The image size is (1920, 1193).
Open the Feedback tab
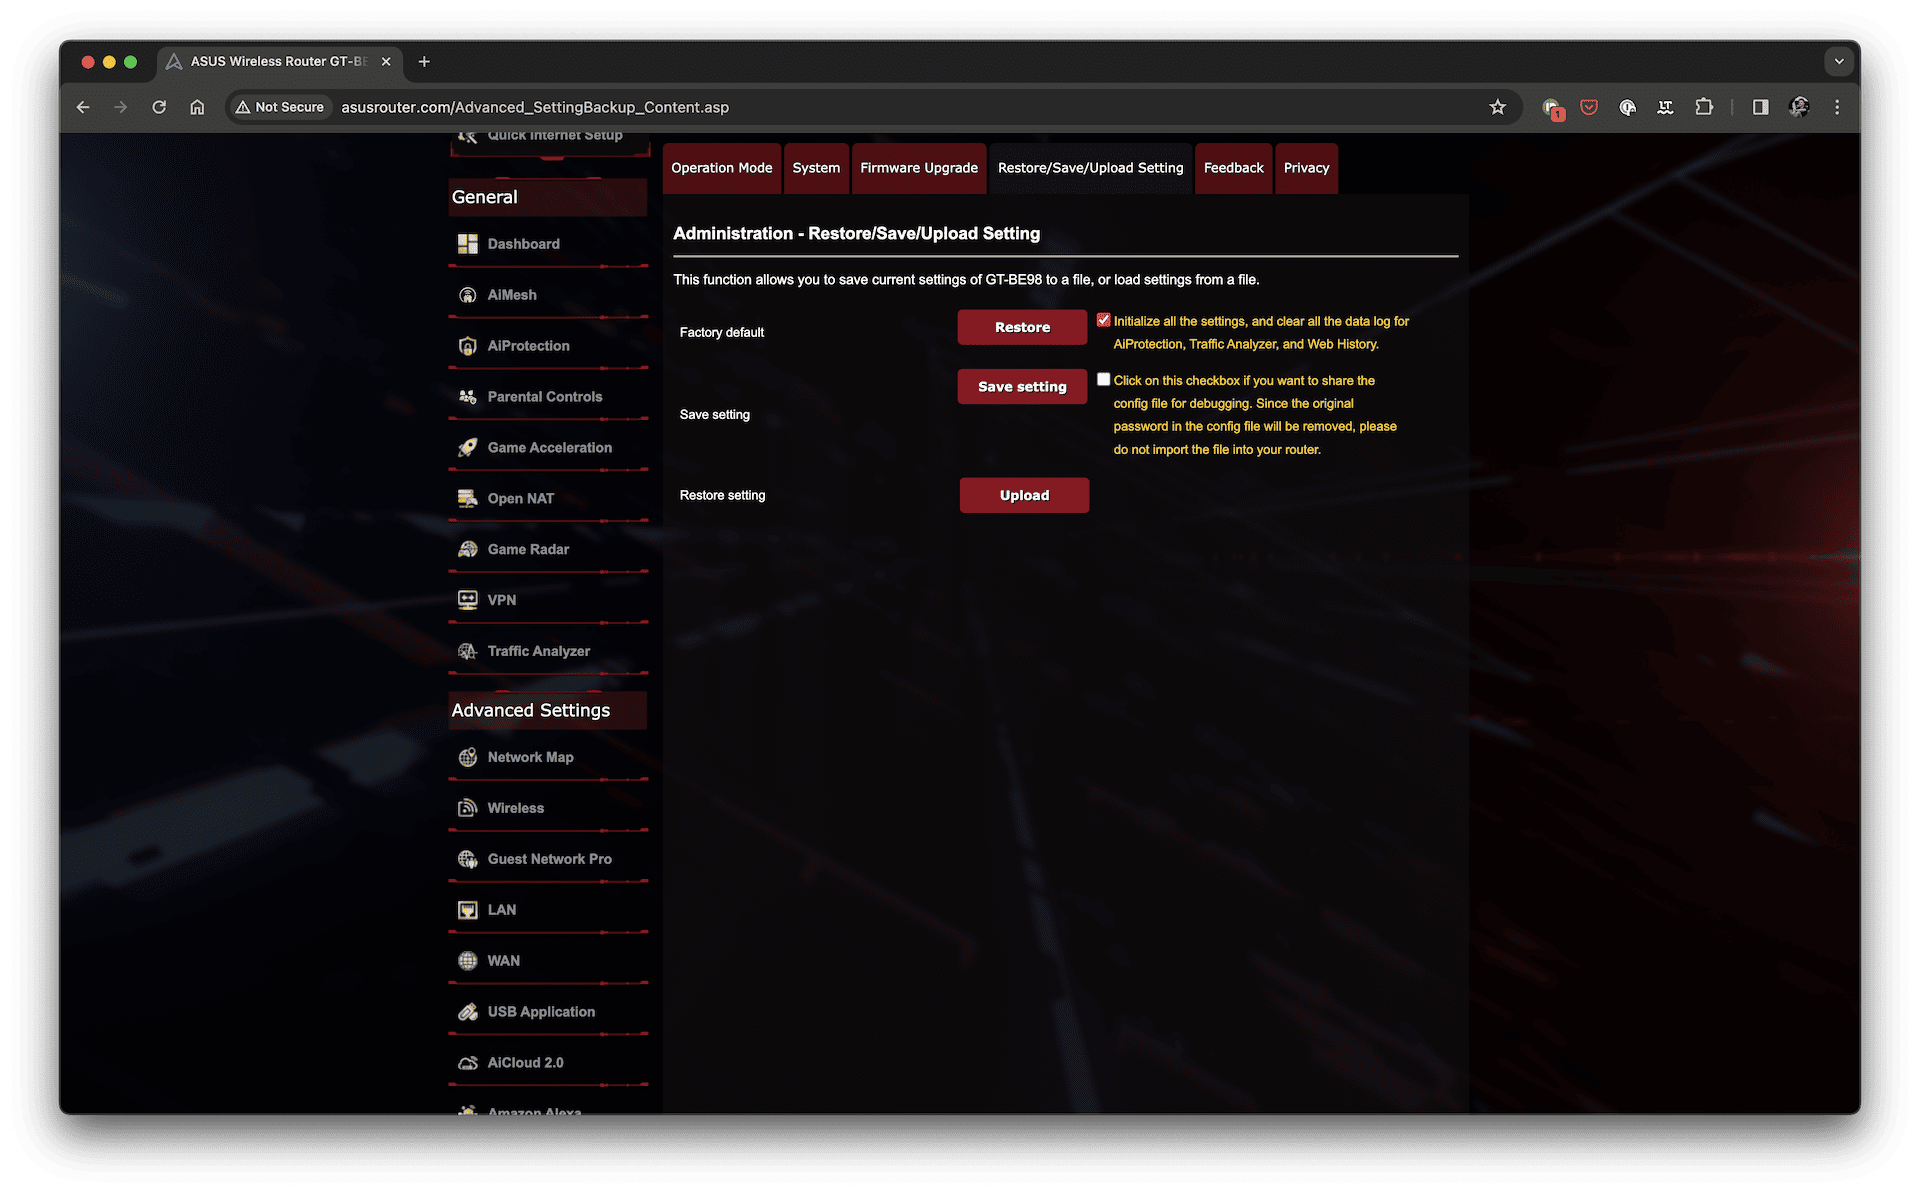(1234, 168)
